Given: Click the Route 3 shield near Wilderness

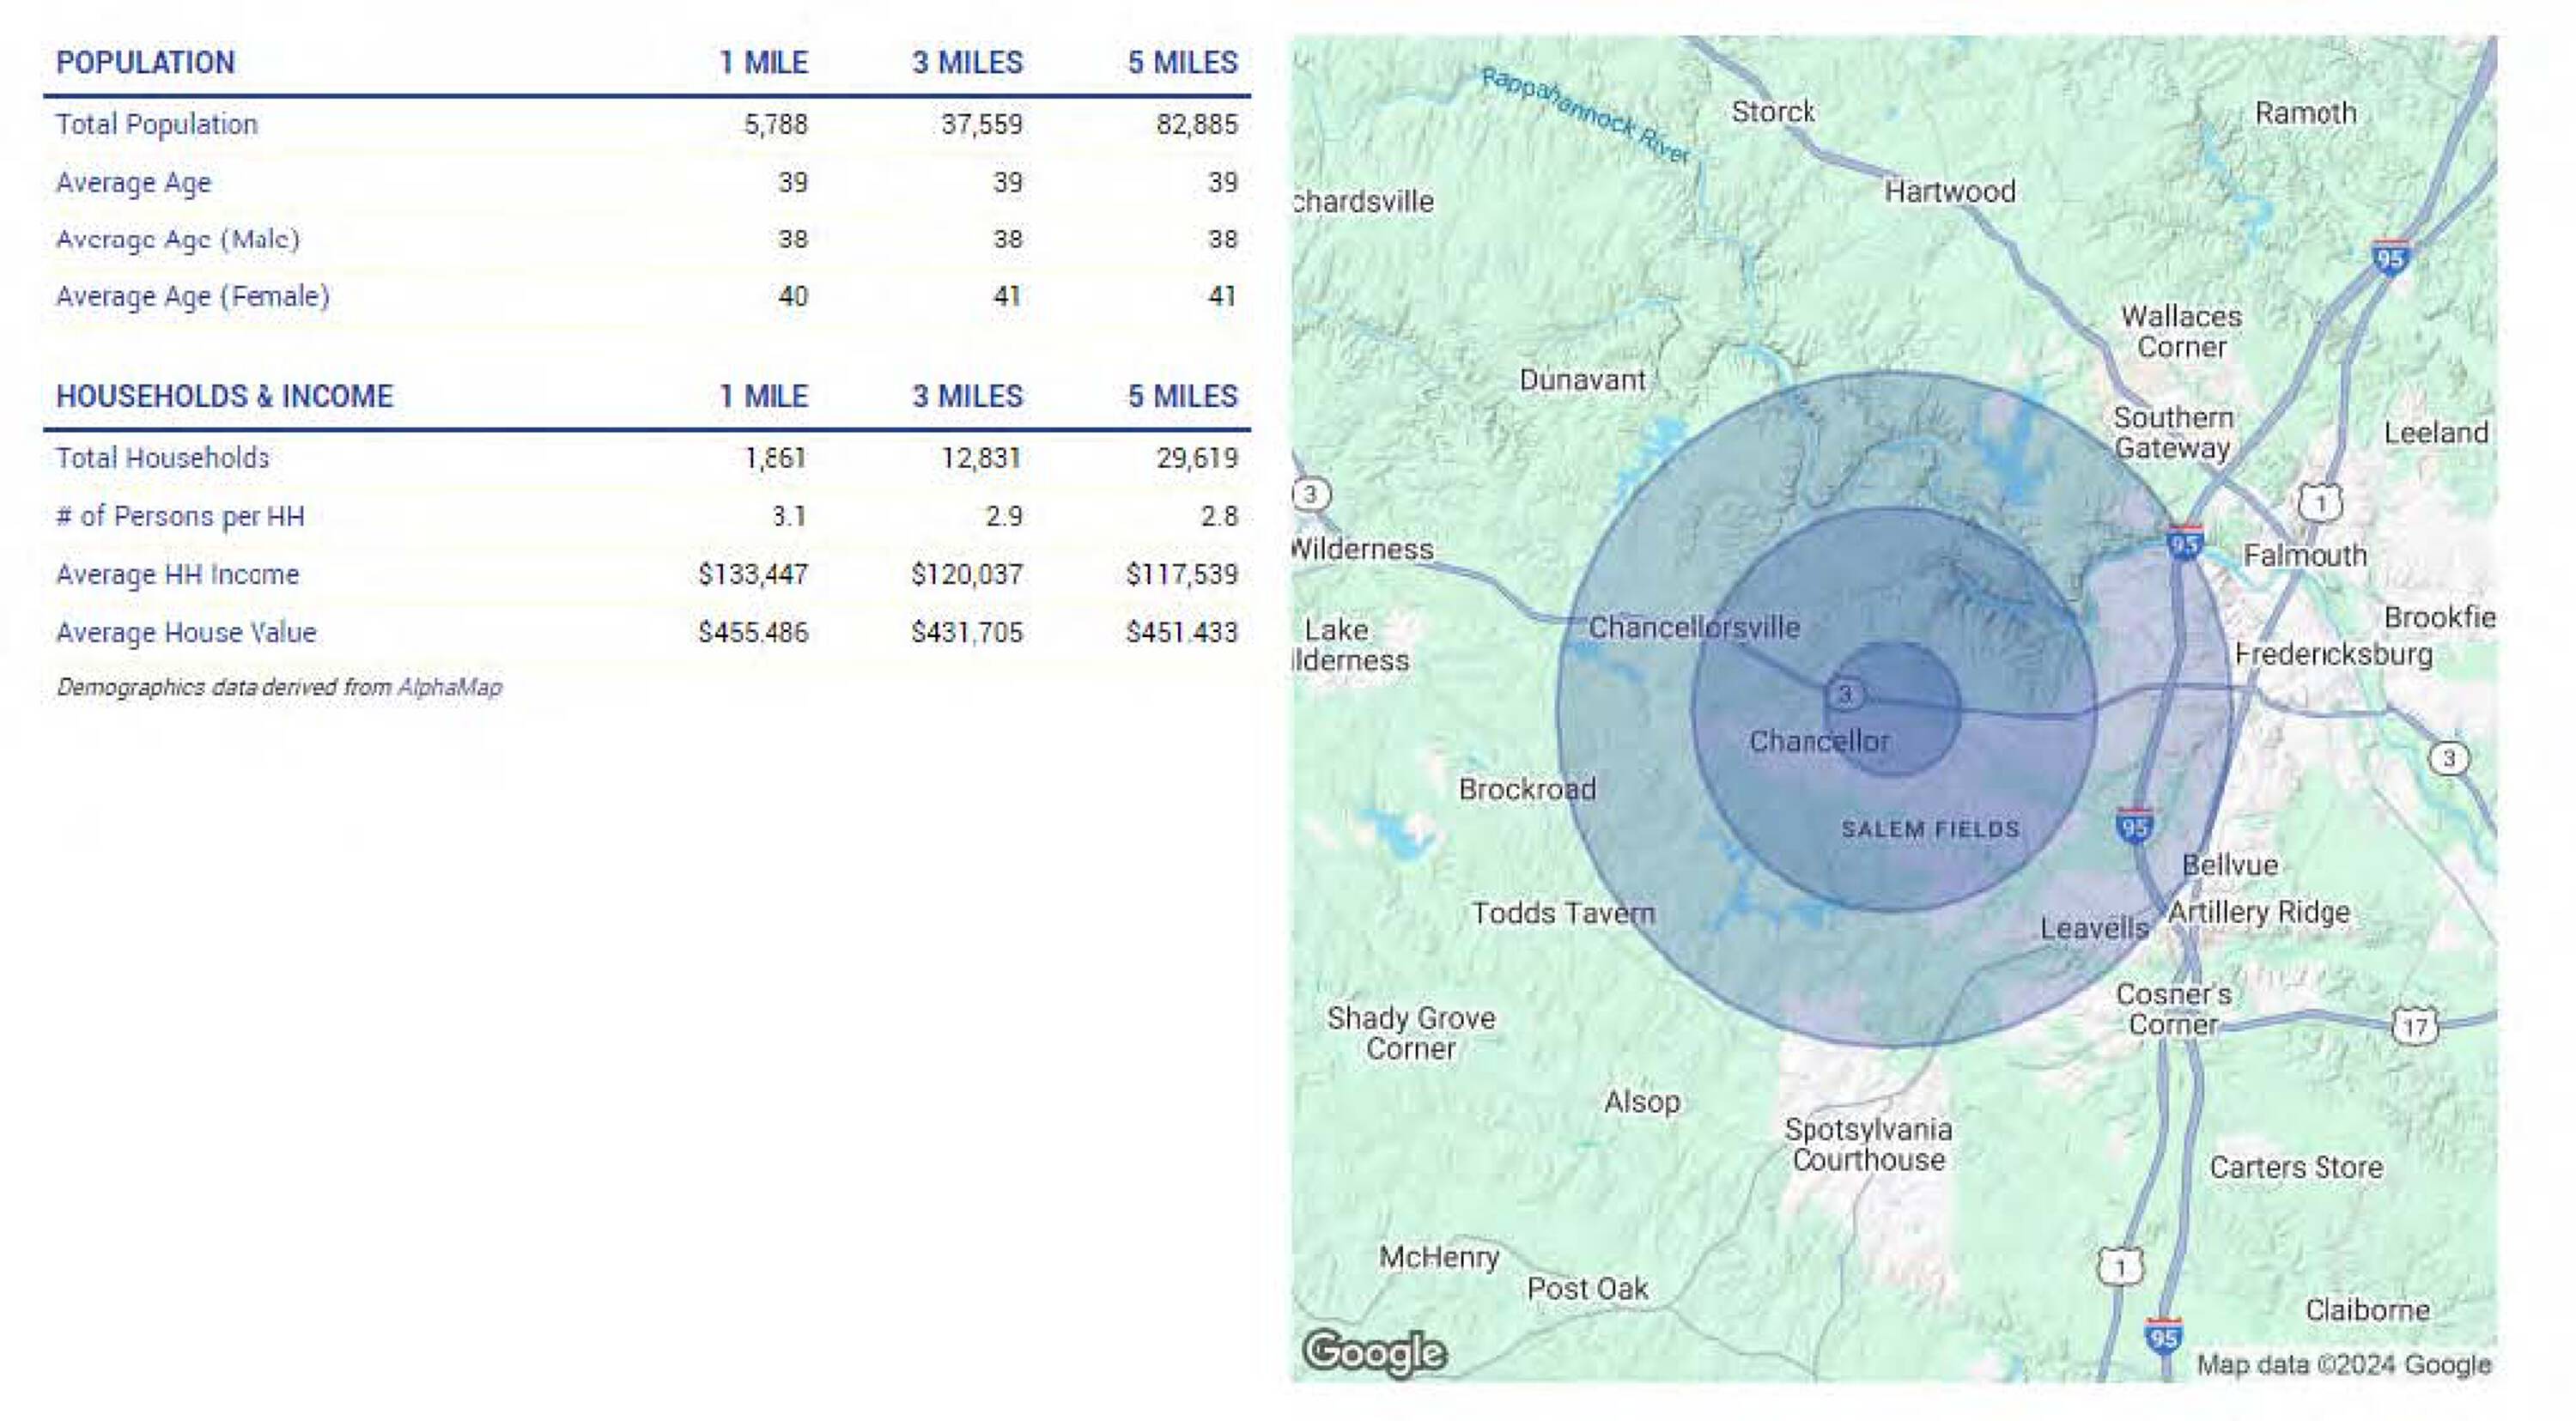Looking at the screenshot, I should point(1311,493).
